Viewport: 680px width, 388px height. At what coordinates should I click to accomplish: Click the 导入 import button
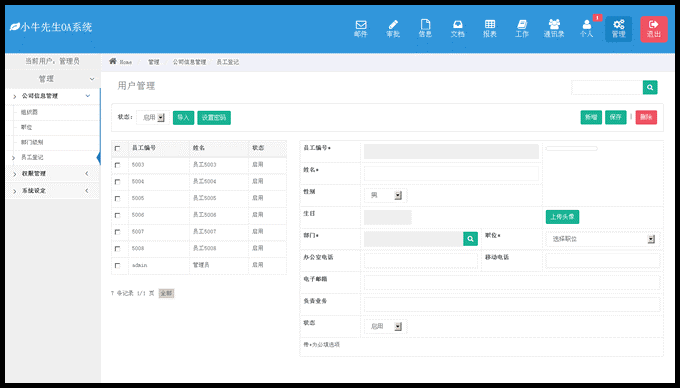[183, 117]
